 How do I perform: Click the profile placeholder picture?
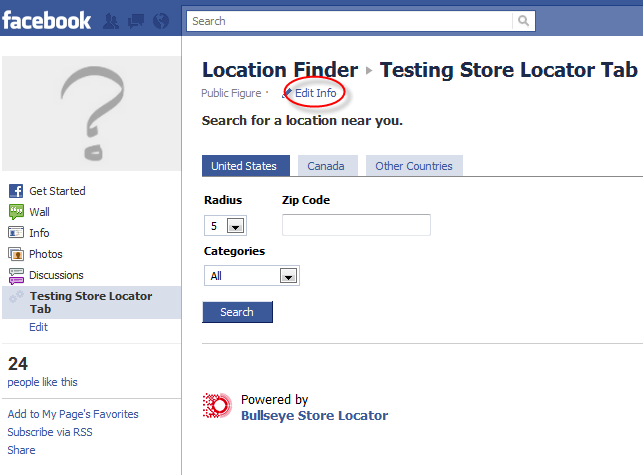[x=91, y=114]
